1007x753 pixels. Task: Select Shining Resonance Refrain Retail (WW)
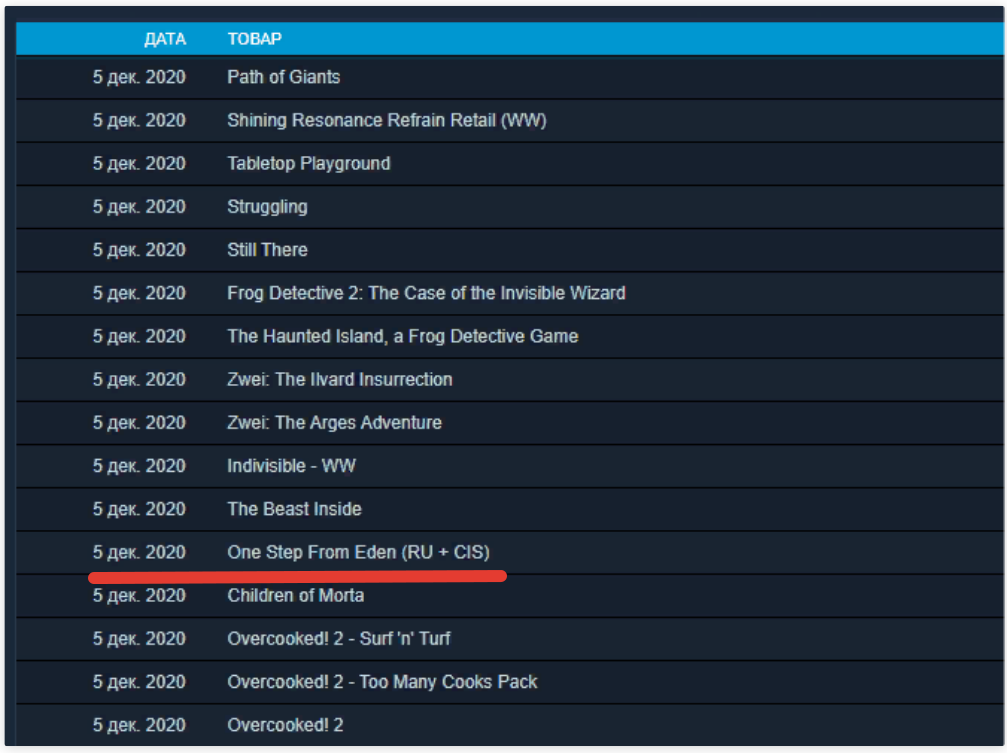tap(387, 120)
